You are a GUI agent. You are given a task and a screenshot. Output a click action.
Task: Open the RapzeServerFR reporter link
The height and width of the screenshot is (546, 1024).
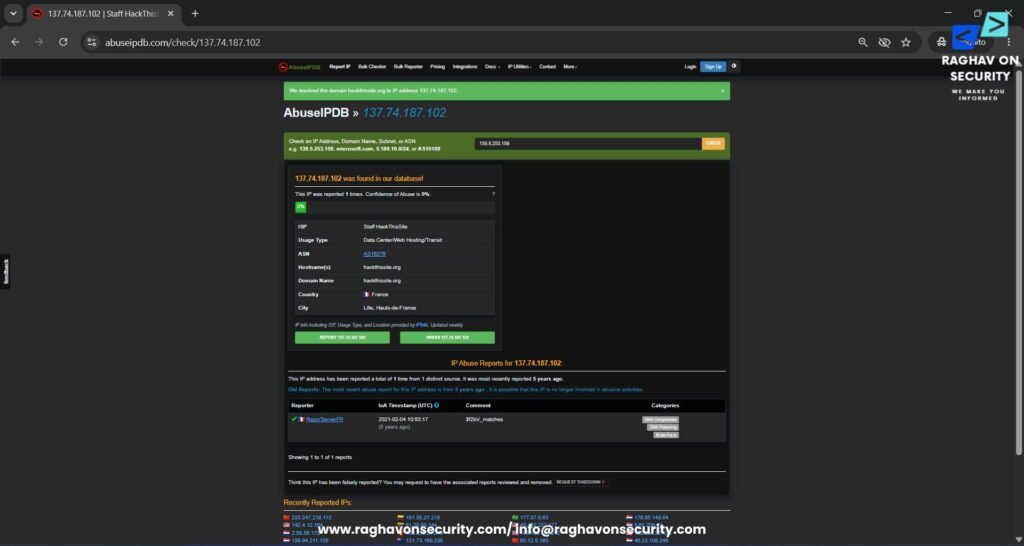(325, 419)
